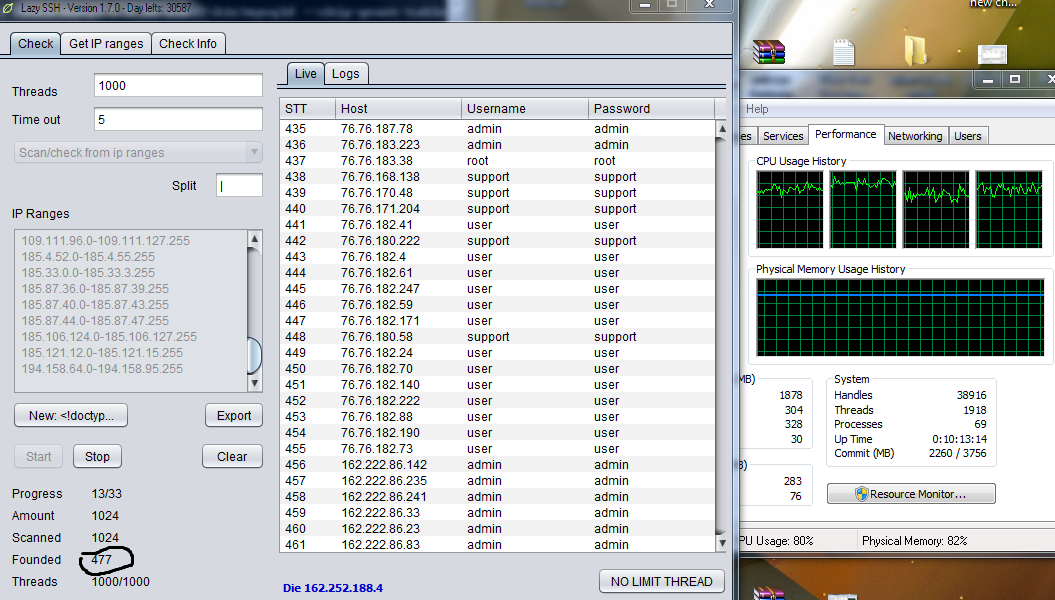The image size is (1055, 600).
Task: Open the Scan/check from ip ranges dropdown
Action: 138,153
